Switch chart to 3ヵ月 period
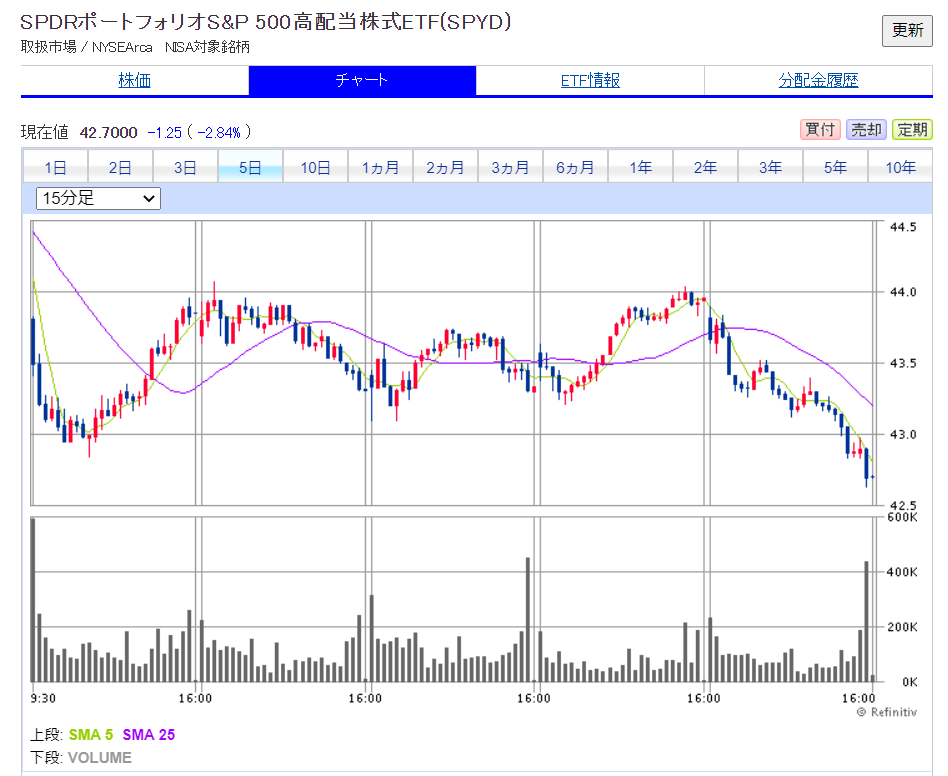This screenshot has width=948, height=776. [x=510, y=167]
